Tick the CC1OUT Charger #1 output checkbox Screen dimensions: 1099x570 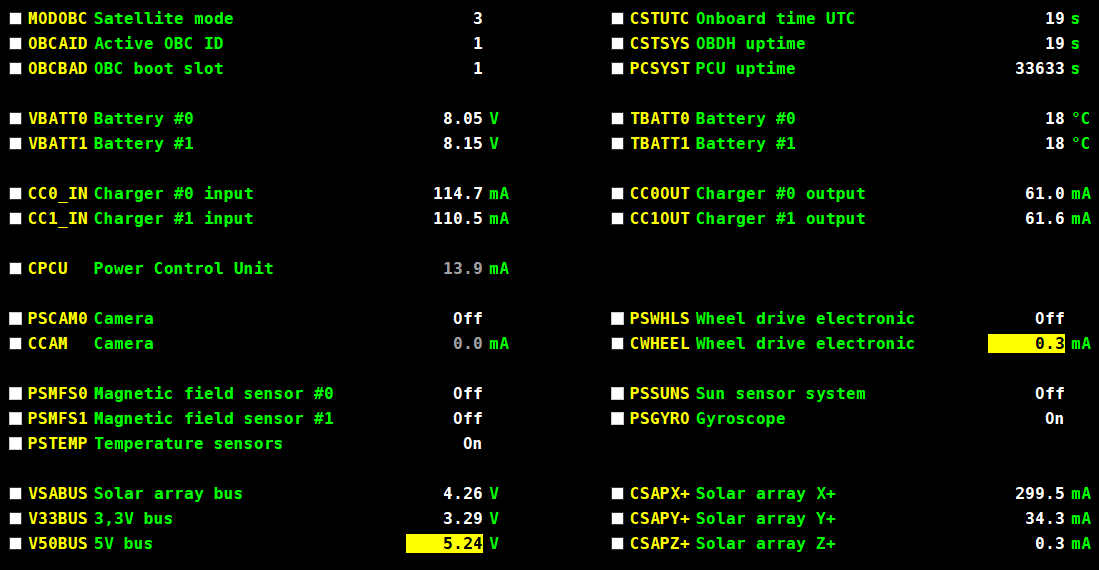pyautogui.click(x=617, y=219)
